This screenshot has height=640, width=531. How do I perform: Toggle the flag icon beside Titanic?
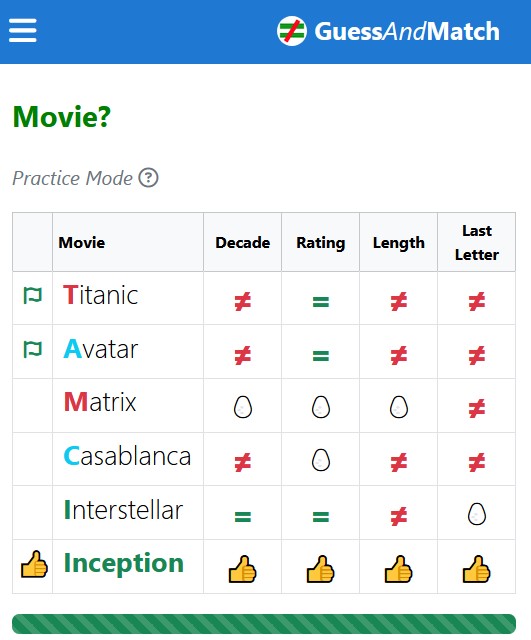(33, 295)
